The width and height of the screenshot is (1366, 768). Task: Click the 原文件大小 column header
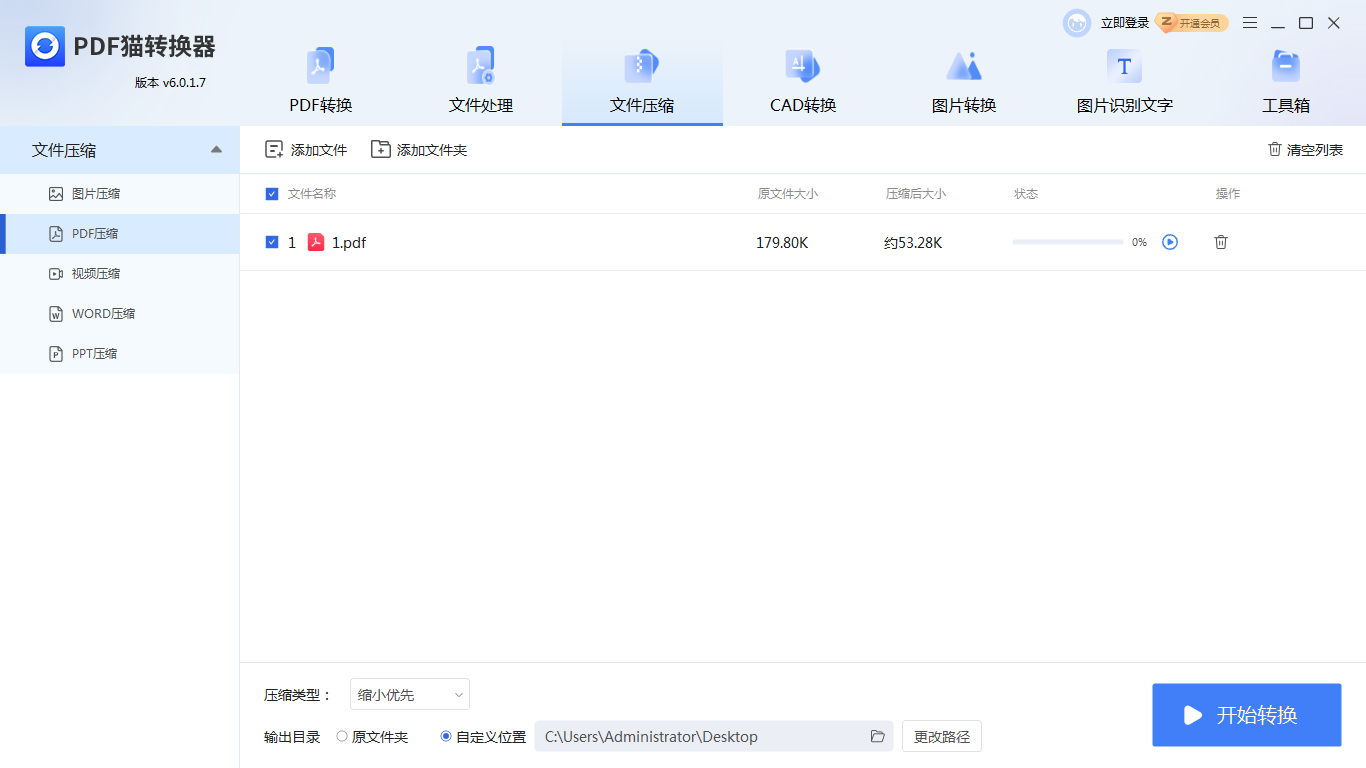tap(788, 194)
